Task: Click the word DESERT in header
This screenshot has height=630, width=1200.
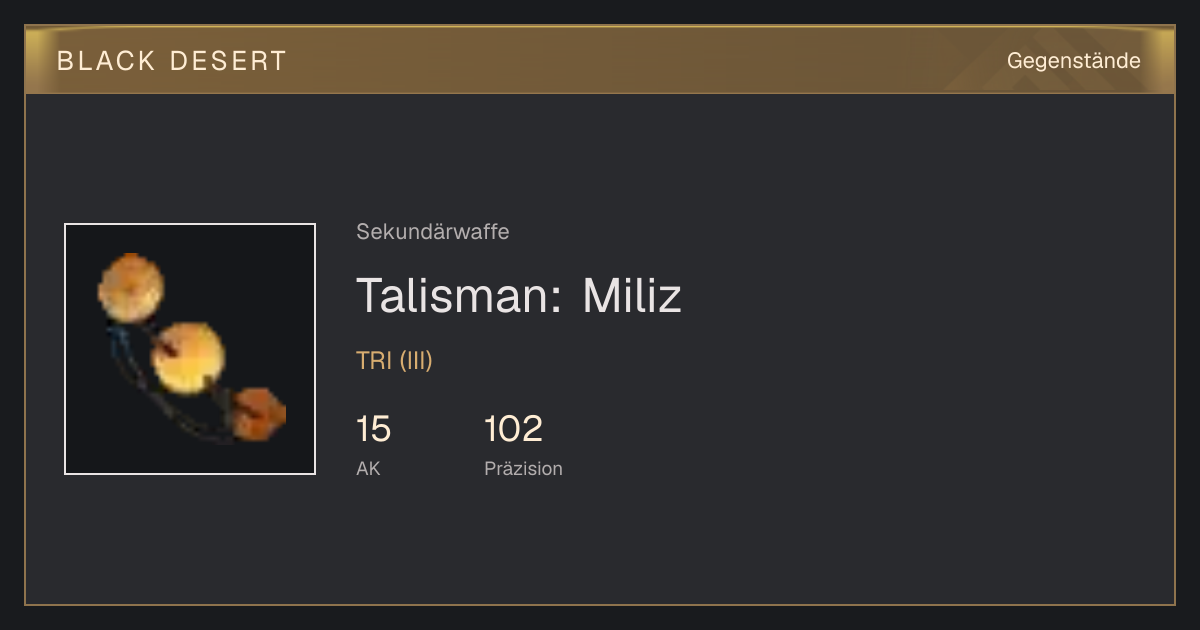Action: coord(228,61)
